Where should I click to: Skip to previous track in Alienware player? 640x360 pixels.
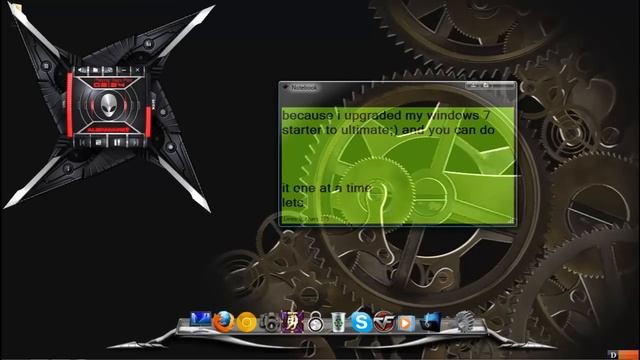[83, 142]
